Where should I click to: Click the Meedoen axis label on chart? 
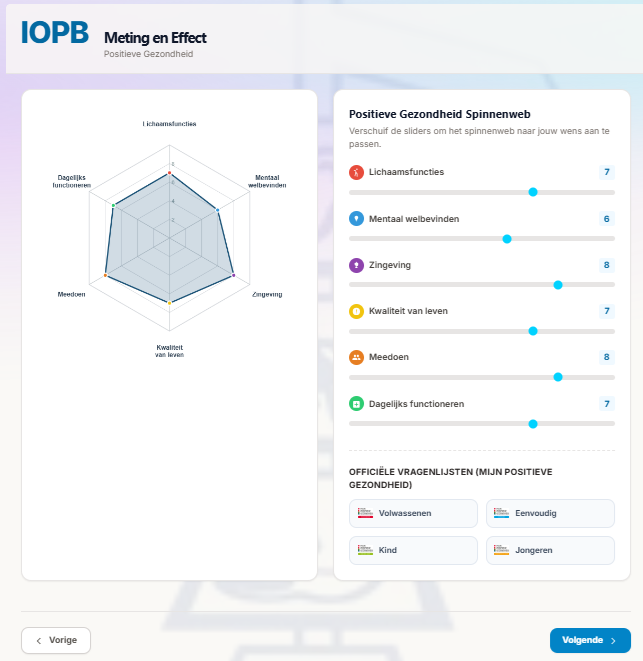pos(72,294)
